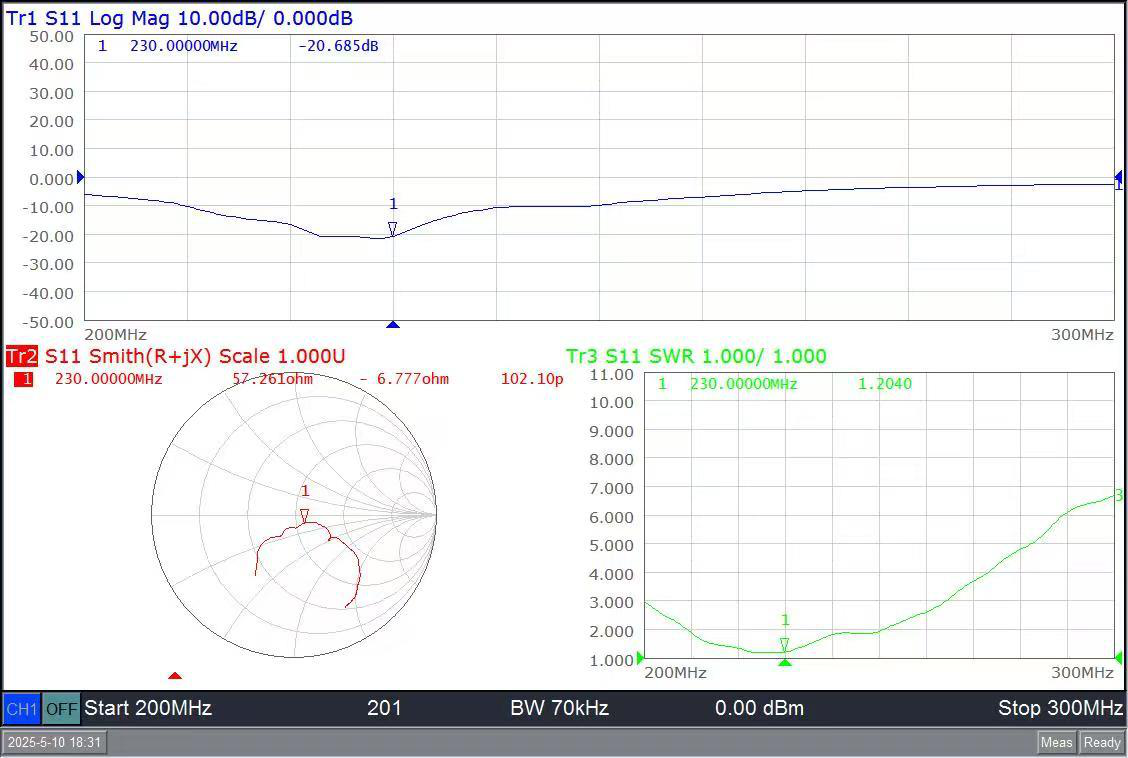Click the -6.777ohm reactance readout
Viewport: 1128px width, 758px height.
(x=404, y=379)
